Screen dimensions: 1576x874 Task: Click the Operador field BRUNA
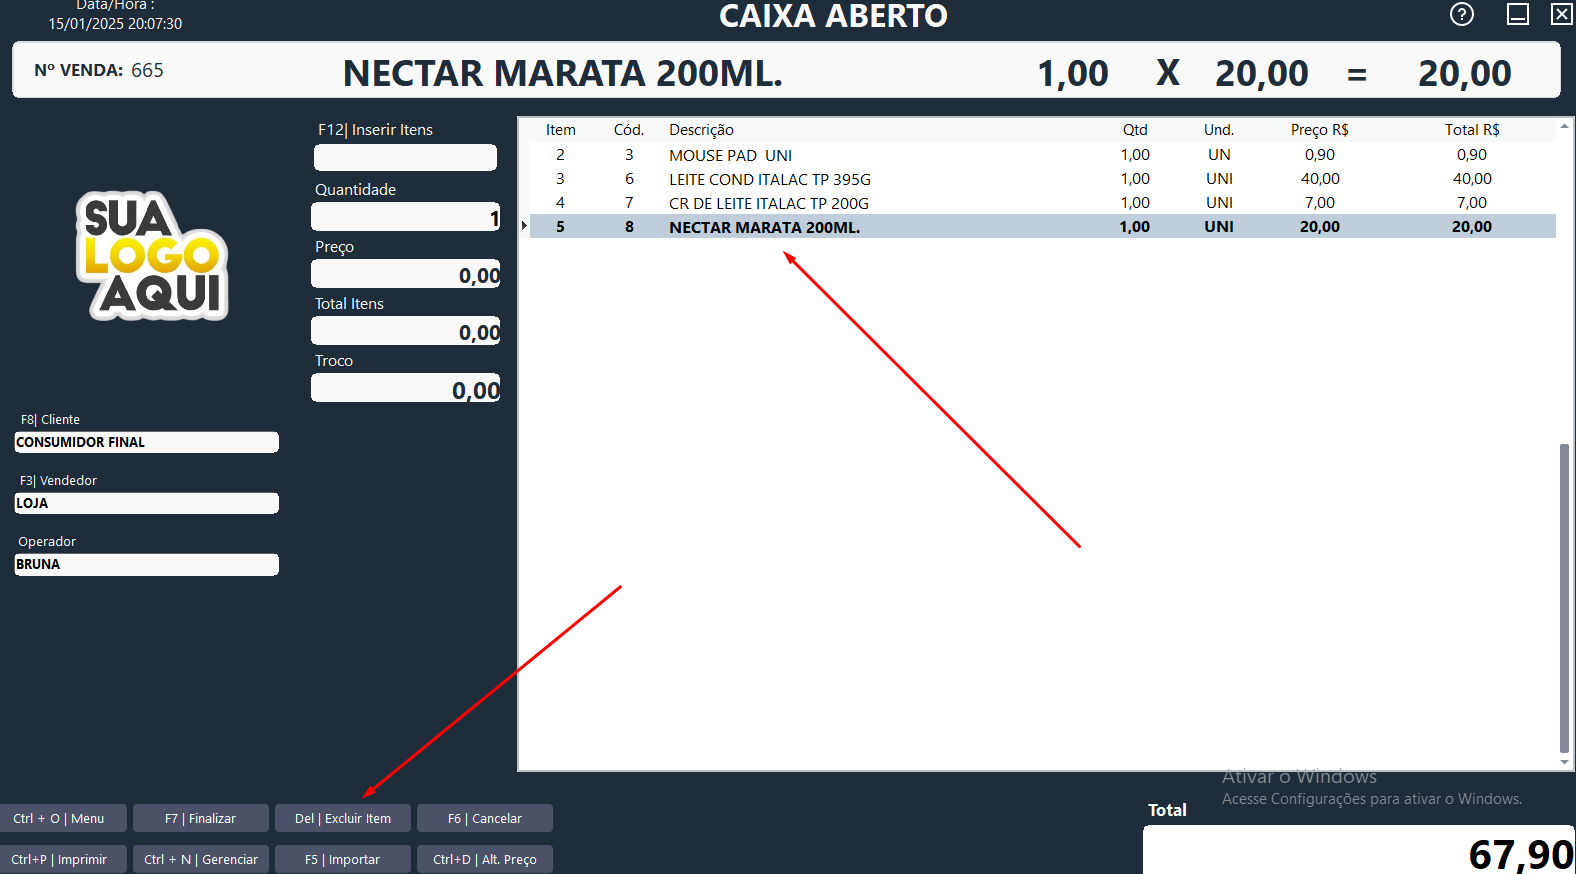point(146,564)
